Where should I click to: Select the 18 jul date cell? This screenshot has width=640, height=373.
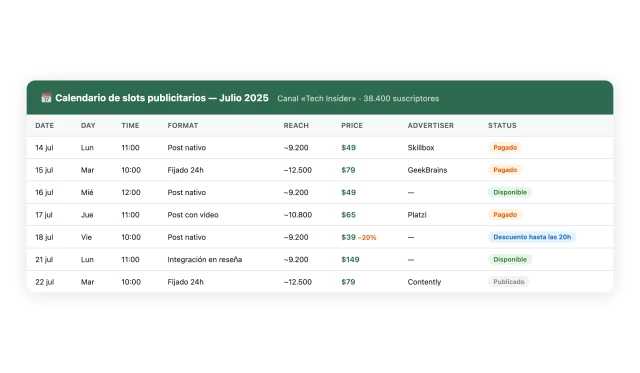(44, 238)
